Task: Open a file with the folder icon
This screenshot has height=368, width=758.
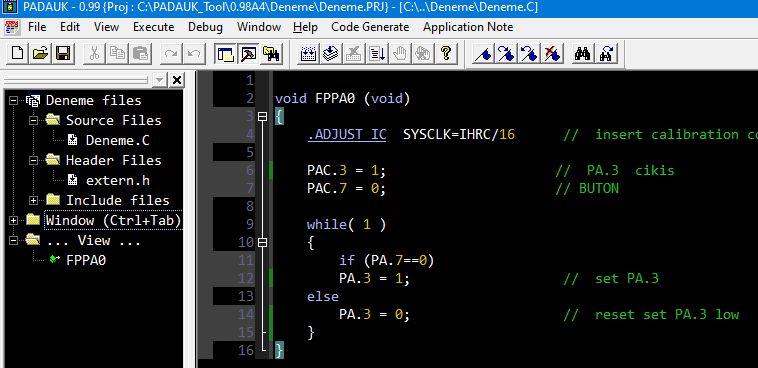Action: click(40, 53)
